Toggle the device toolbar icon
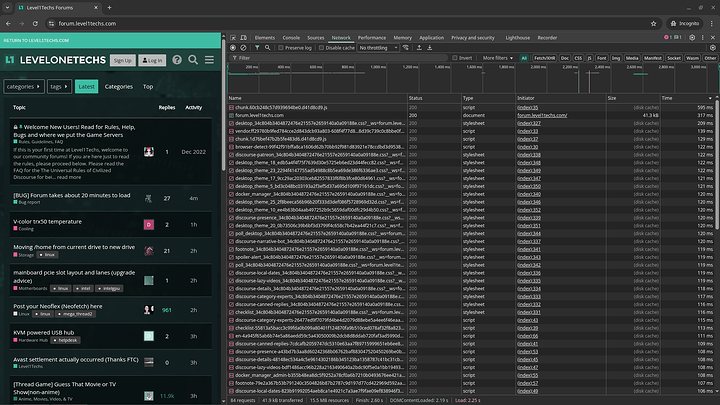Viewport: 720px width, 405px height. click(x=244, y=36)
